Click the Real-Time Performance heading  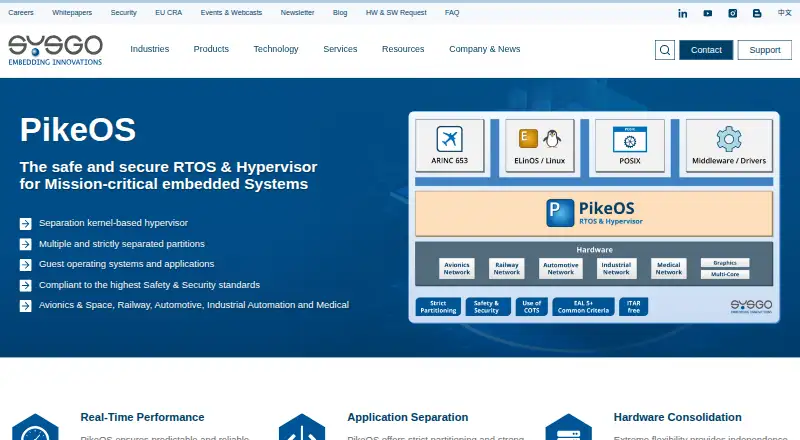(x=142, y=417)
